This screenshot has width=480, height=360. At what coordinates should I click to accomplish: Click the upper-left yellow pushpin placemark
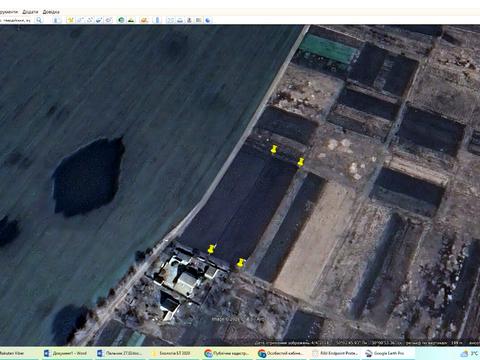pos(274,149)
